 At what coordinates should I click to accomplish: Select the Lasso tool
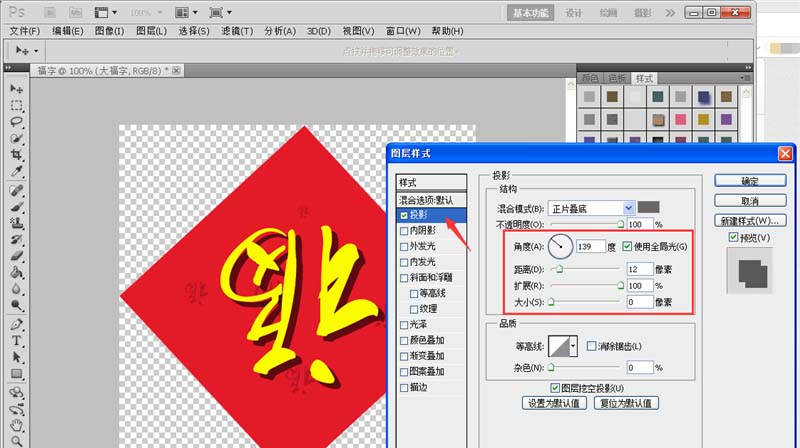16,122
